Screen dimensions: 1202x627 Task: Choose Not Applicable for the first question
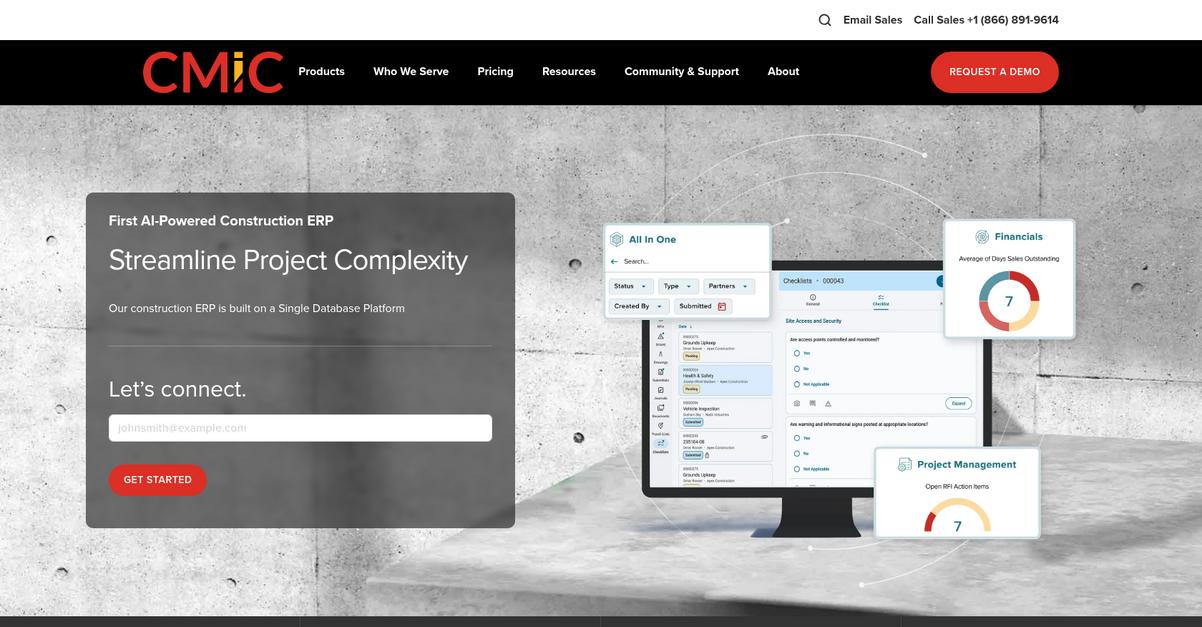(796, 384)
